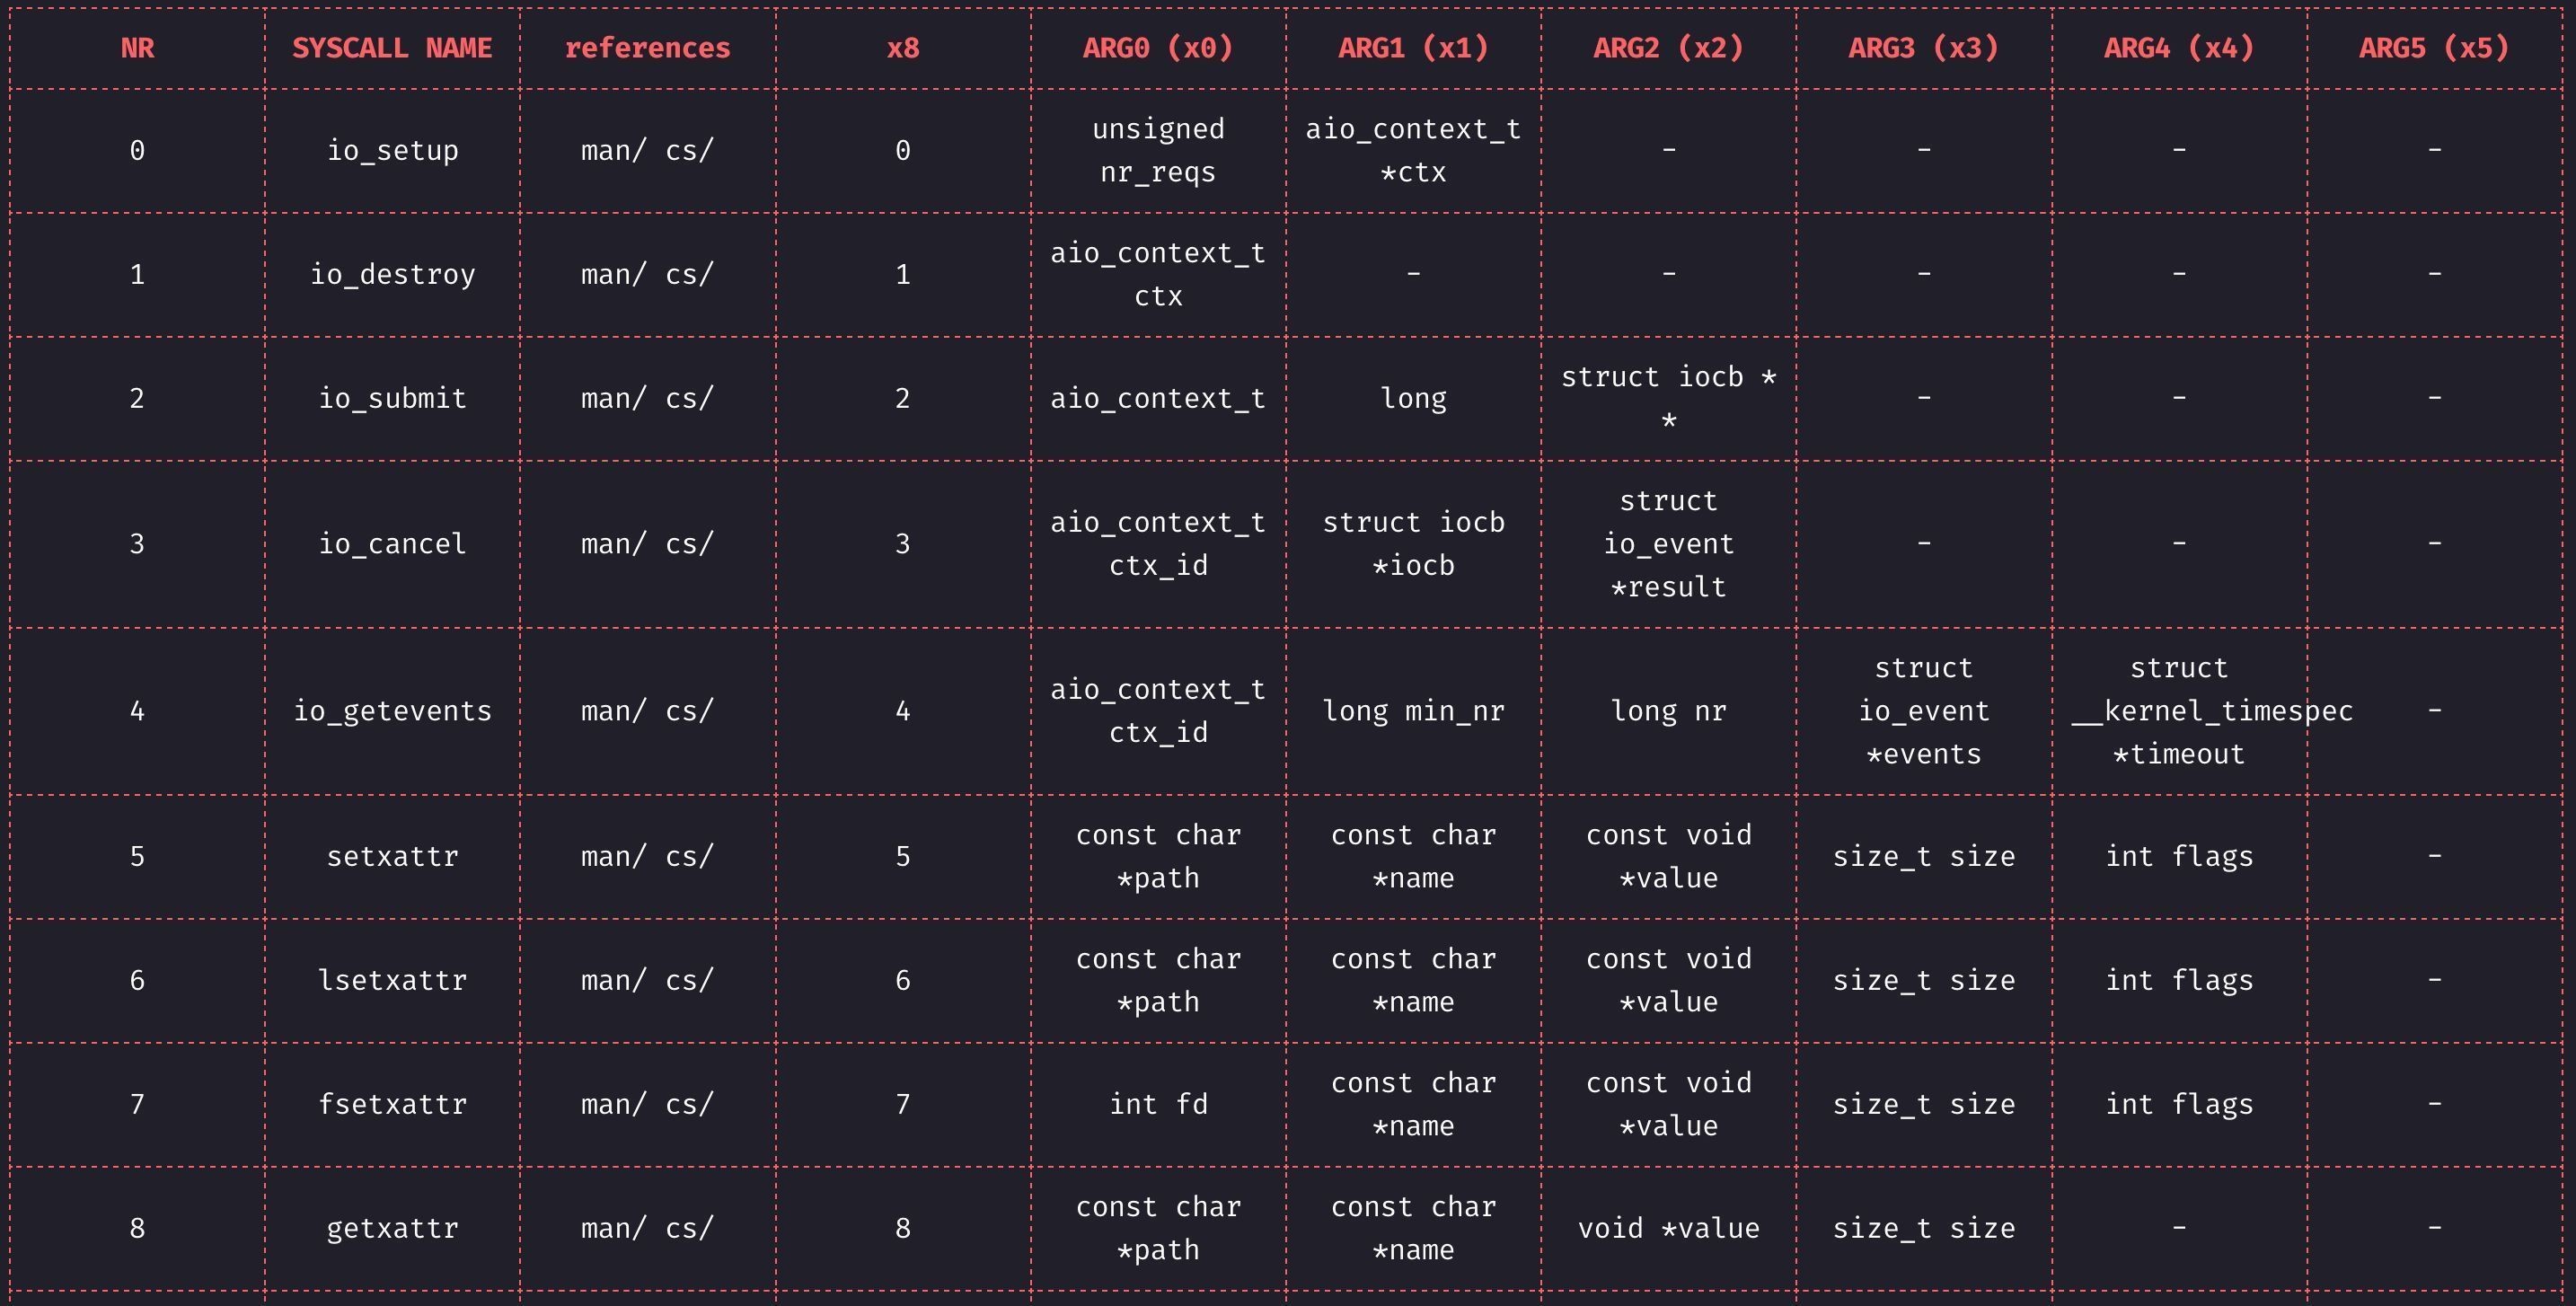The image size is (2576, 1306).
Task: Click the SYSCALL NAME column header
Action: [392, 48]
